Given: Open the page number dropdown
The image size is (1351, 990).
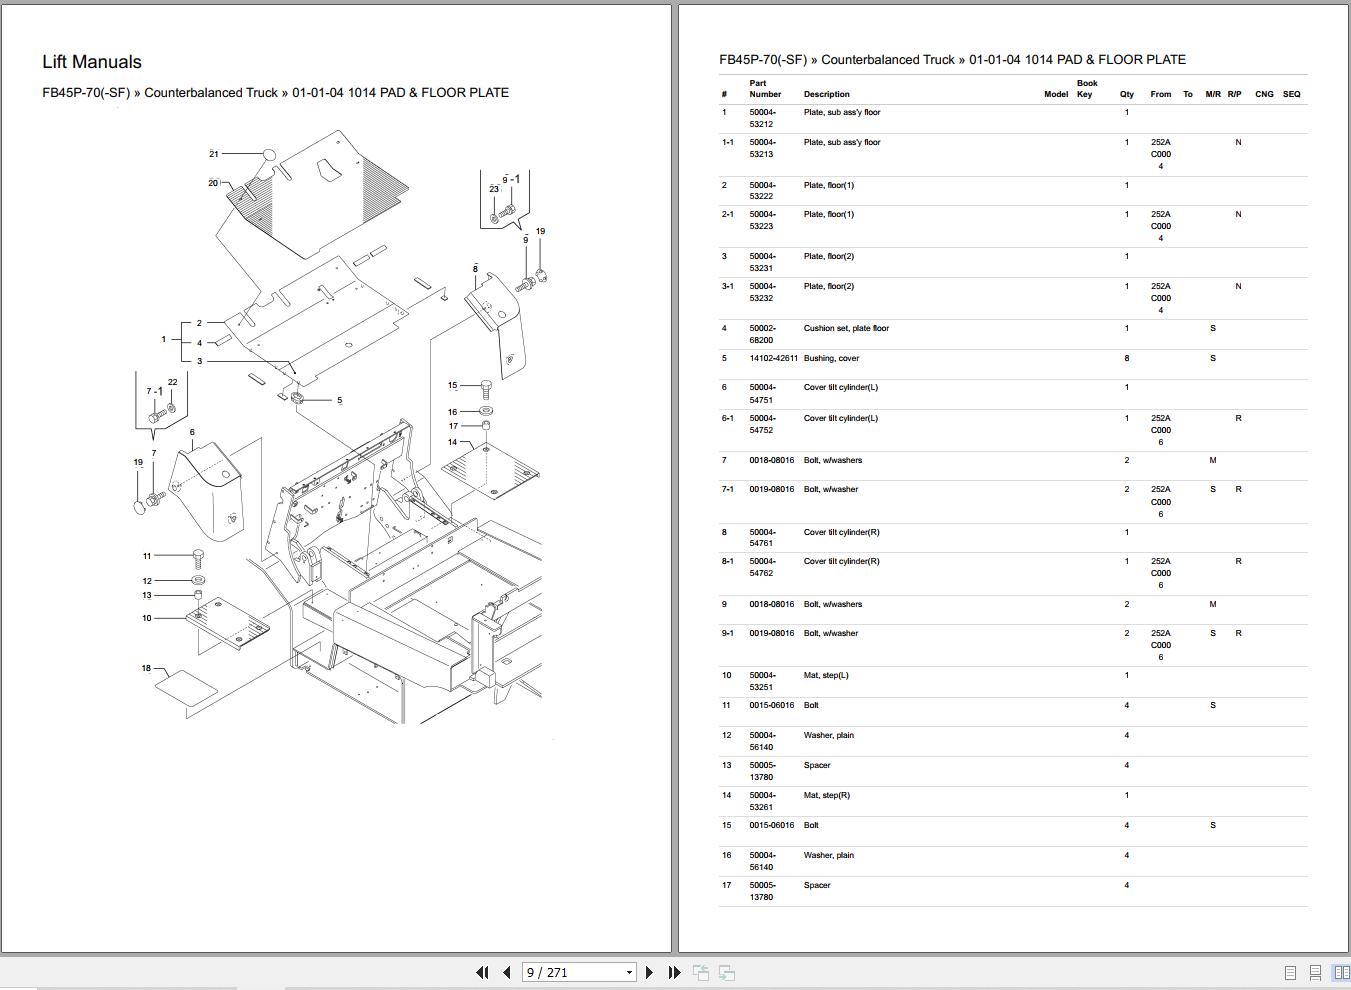Looking at the screenshot, I should pyautogui.click(x=630, y=971).
